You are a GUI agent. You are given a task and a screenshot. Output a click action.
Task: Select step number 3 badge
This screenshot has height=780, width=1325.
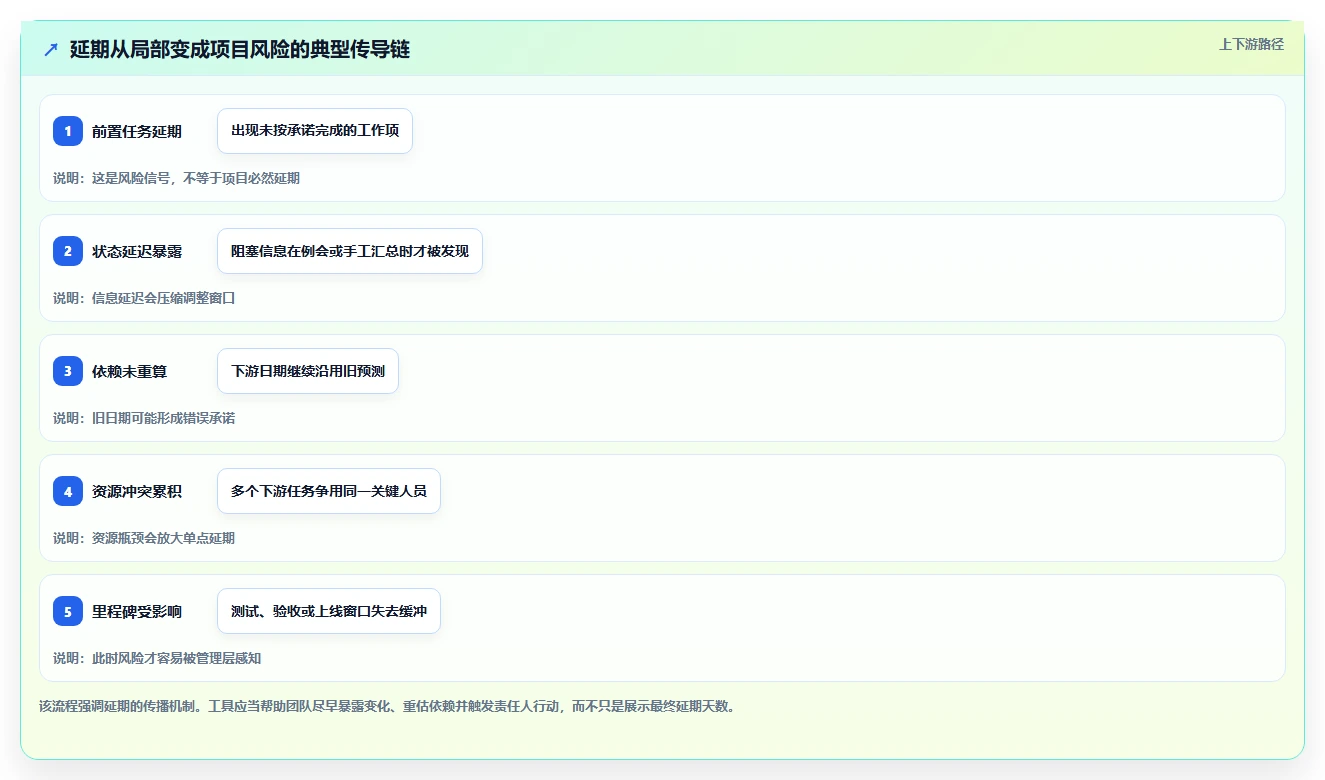point(68,371)
